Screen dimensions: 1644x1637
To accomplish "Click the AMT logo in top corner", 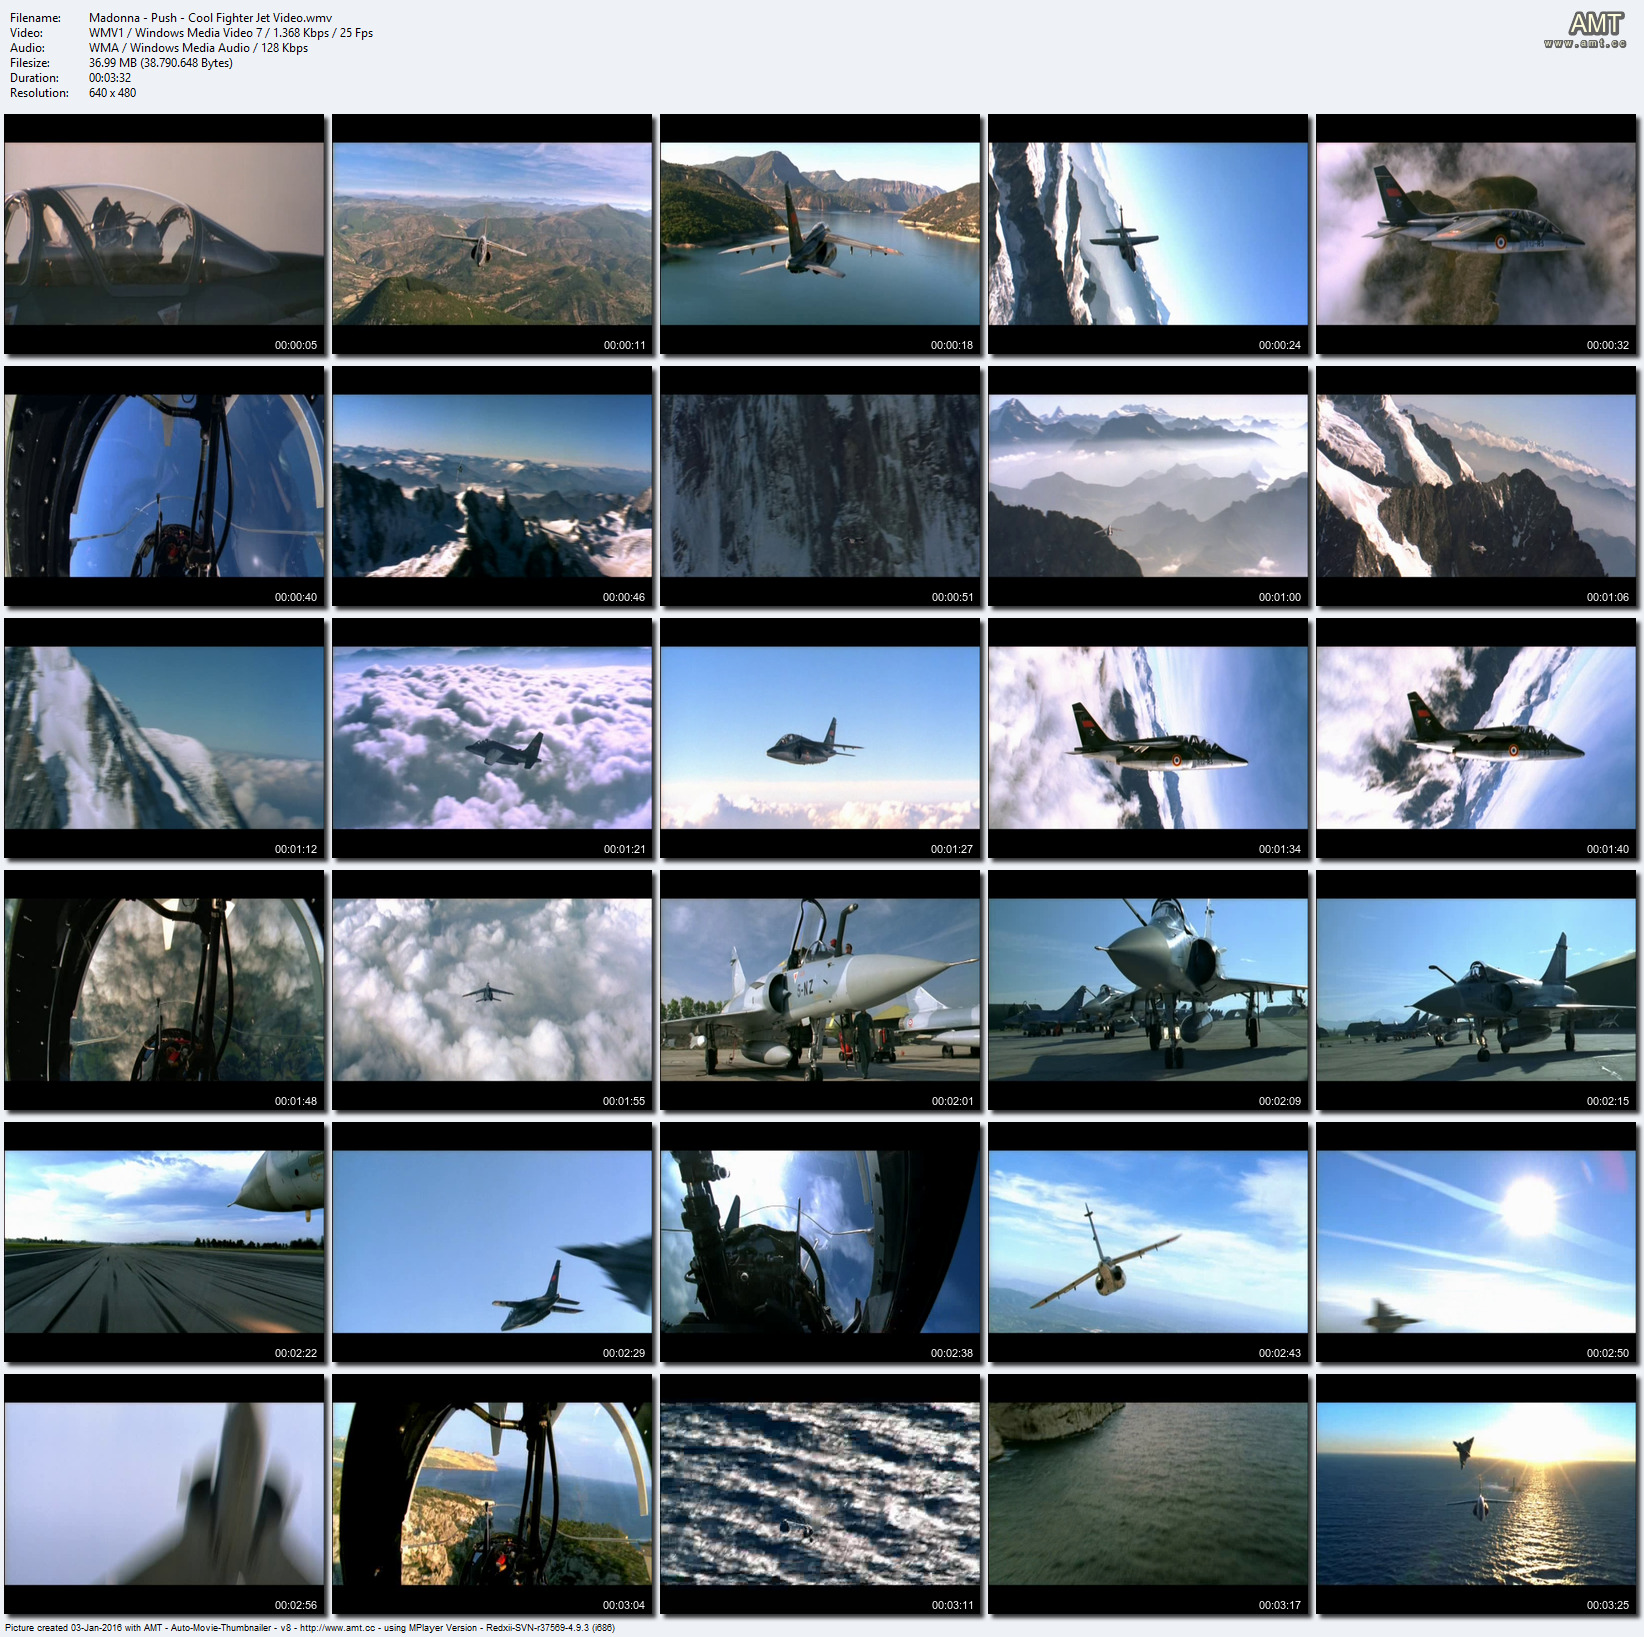I will click(1595, 23).
